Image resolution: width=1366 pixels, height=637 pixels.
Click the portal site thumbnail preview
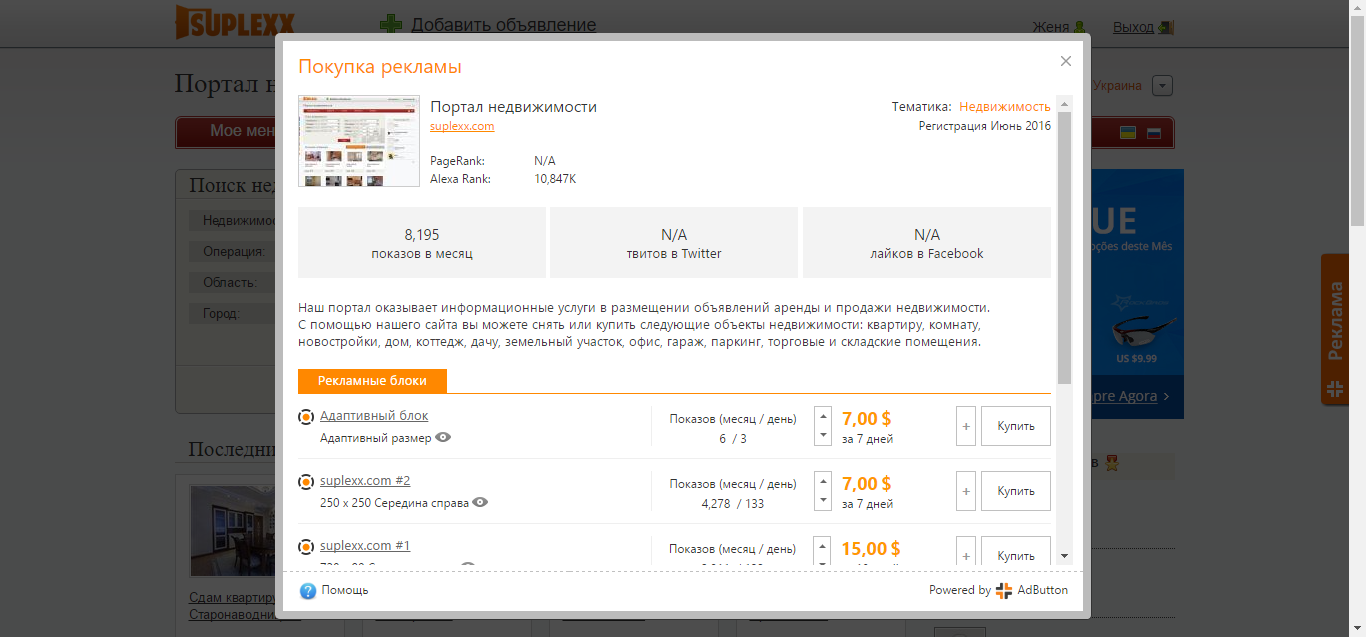(359, 141)
